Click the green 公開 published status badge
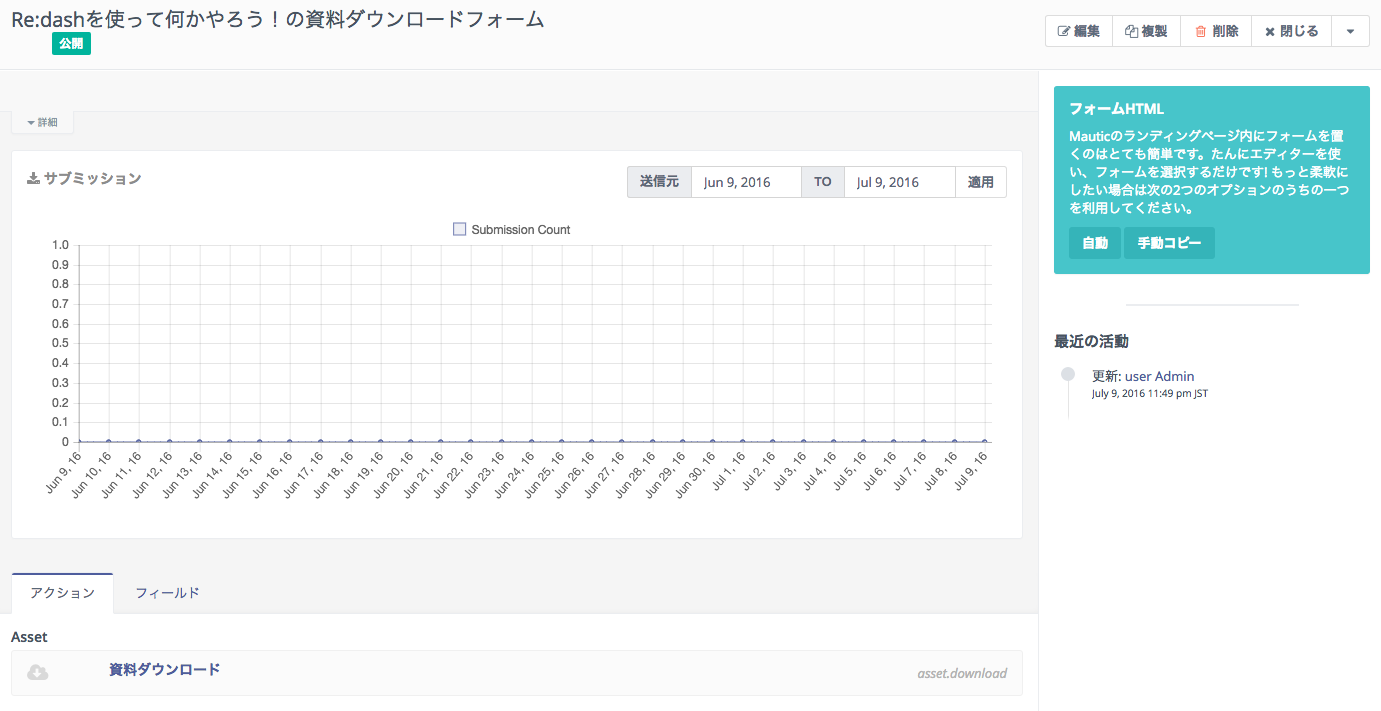This screenshot has width=1381, height=711. click(71, 44)
